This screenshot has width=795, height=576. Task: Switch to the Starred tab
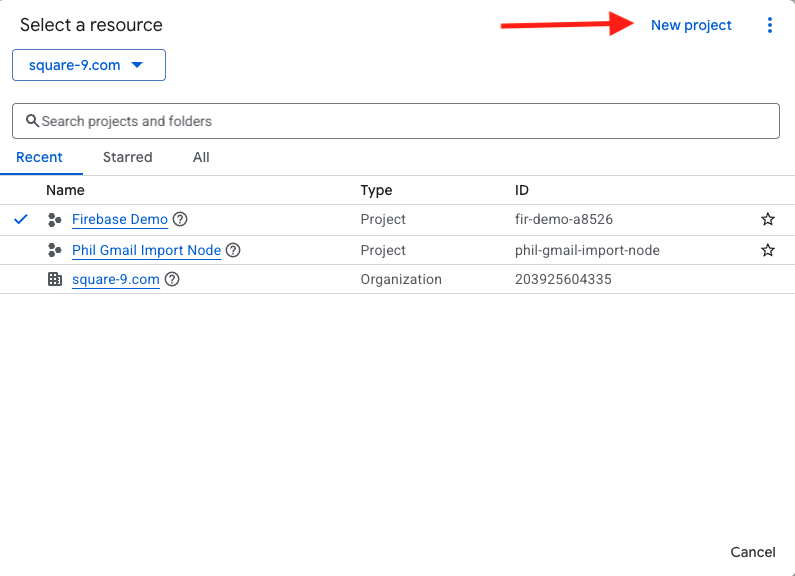[127, 157]
